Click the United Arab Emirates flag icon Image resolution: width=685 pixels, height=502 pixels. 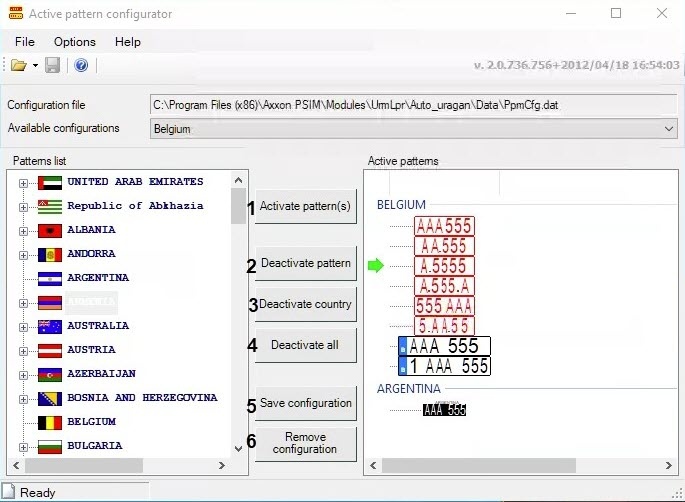pos(49,183)
